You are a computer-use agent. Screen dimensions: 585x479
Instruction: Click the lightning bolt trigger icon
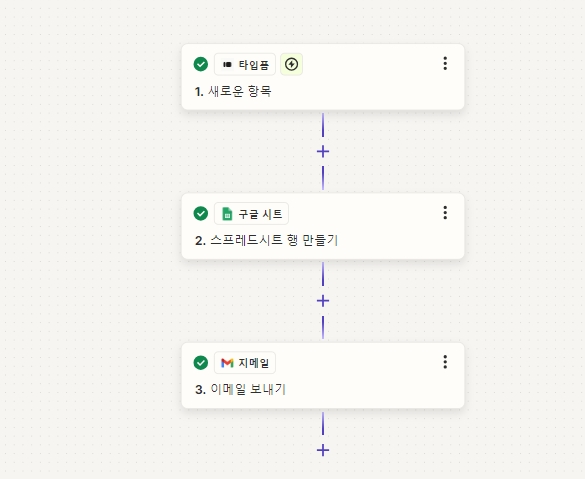click(x=291, y=64)
